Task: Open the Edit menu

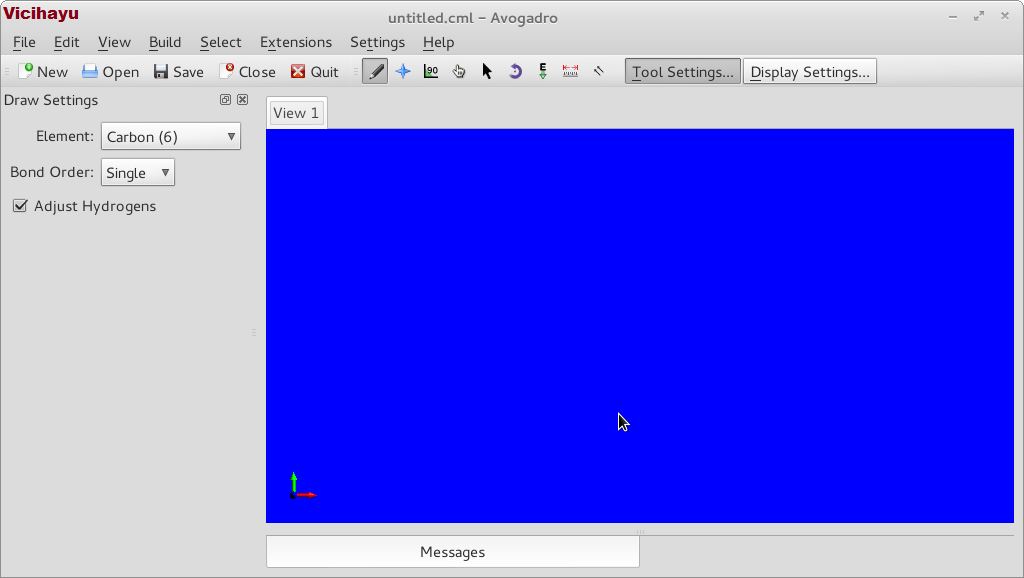Action: click(67, 42)
